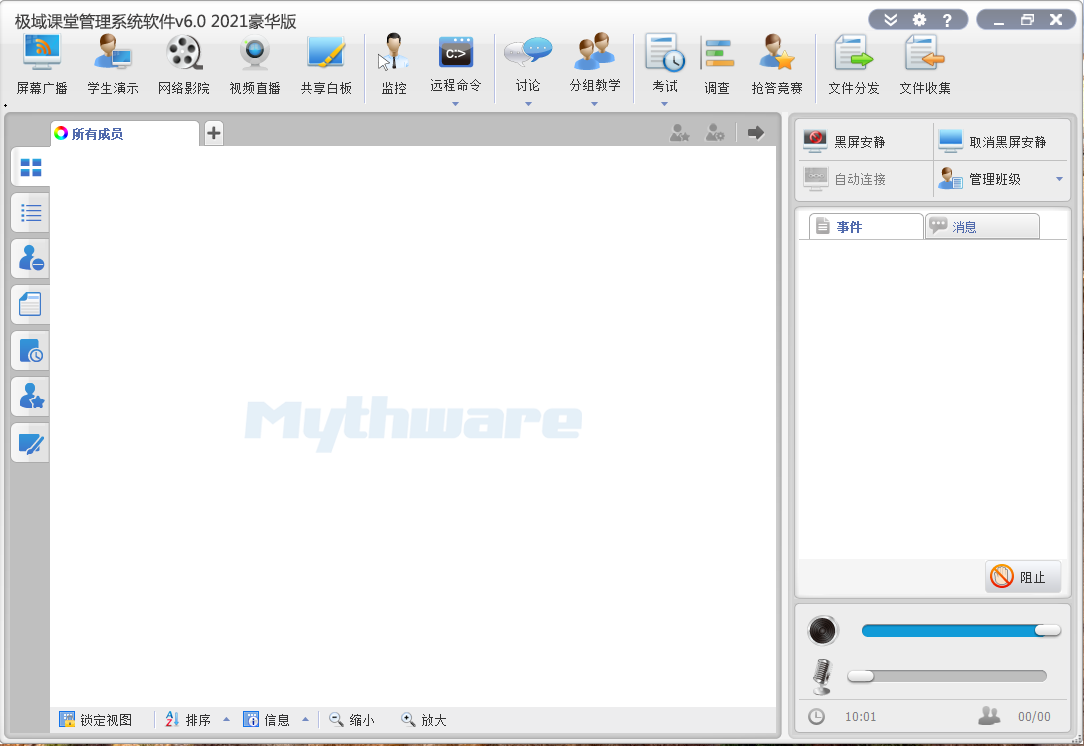This screenshot has width=1084, height=746.
Task: Open help question mark icon
Action: click(x=947, y=20)
